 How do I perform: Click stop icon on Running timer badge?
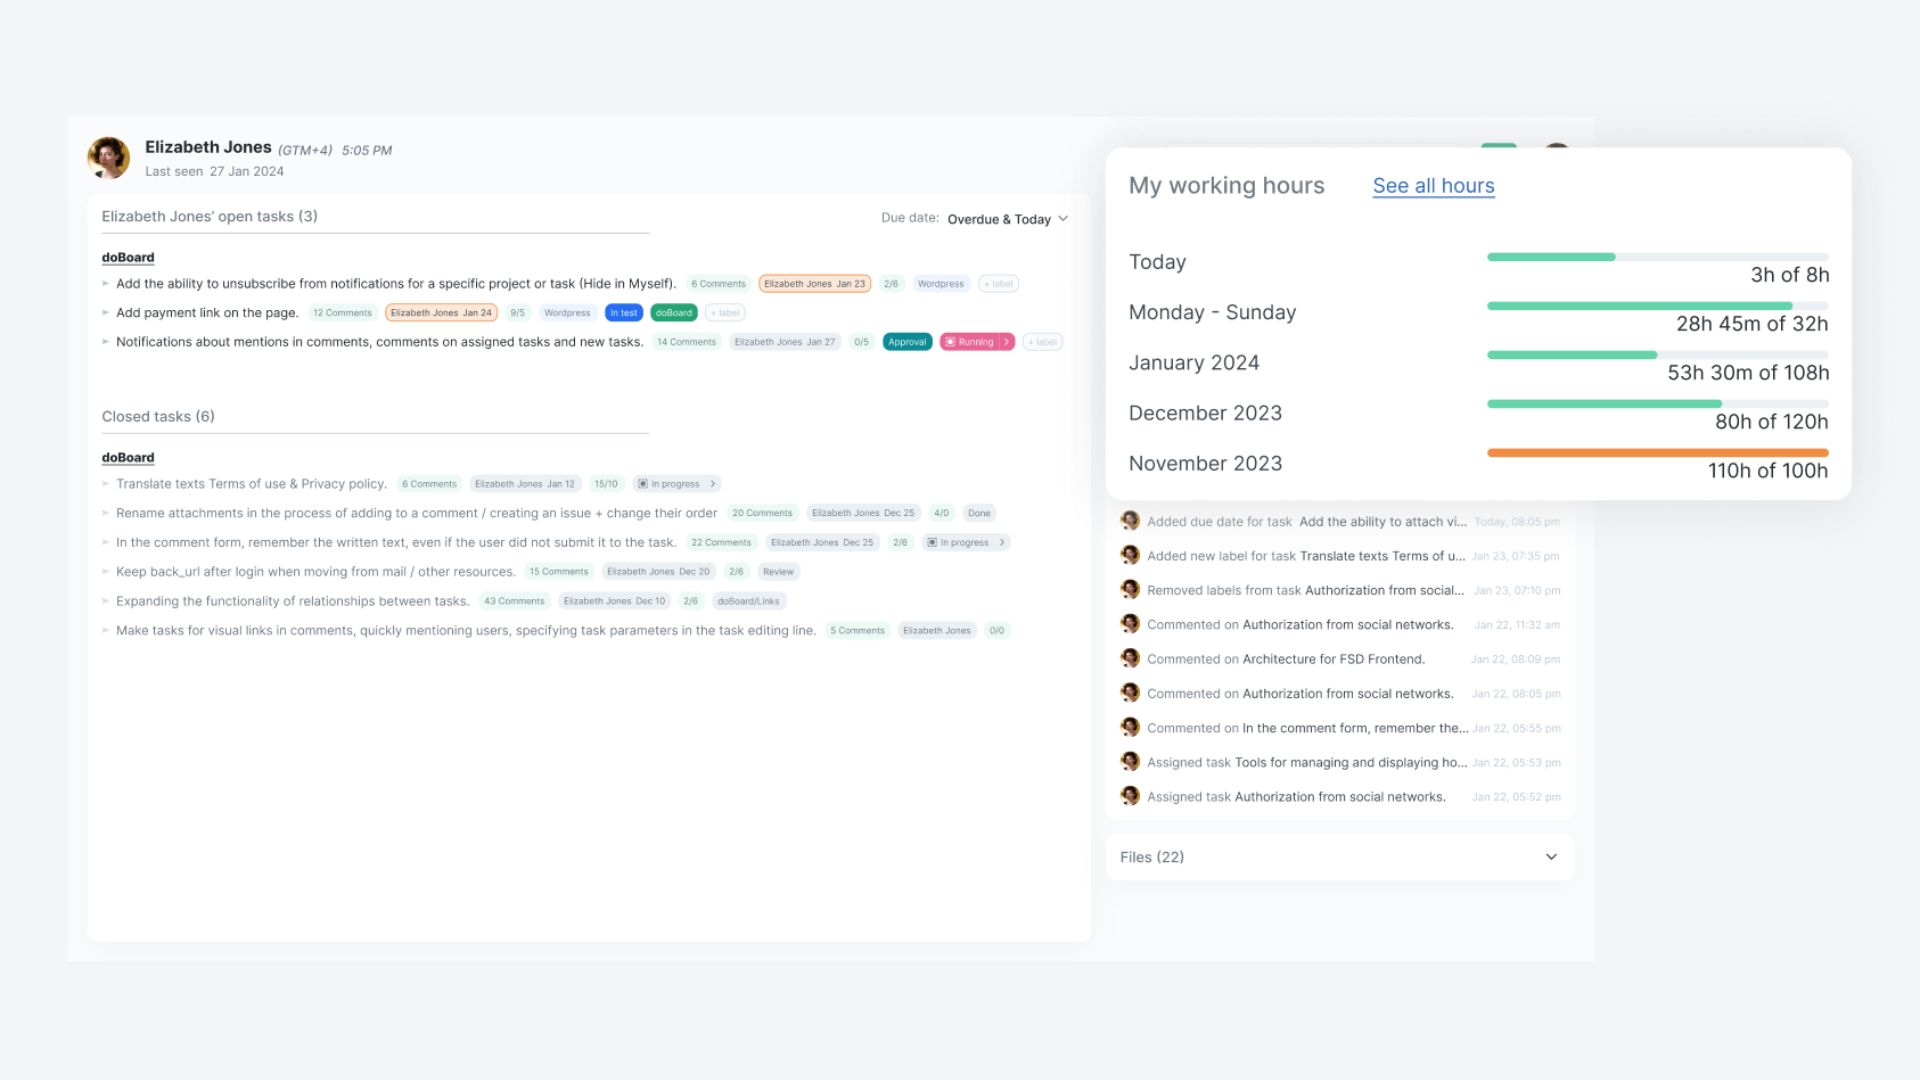(950, 342)
